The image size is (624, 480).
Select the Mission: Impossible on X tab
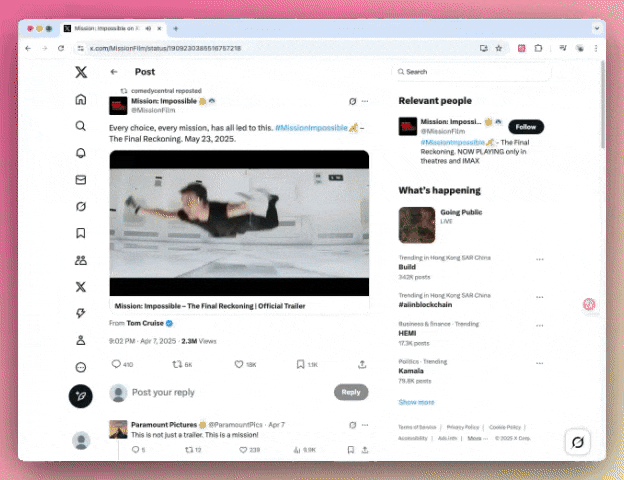coord(113,28)
